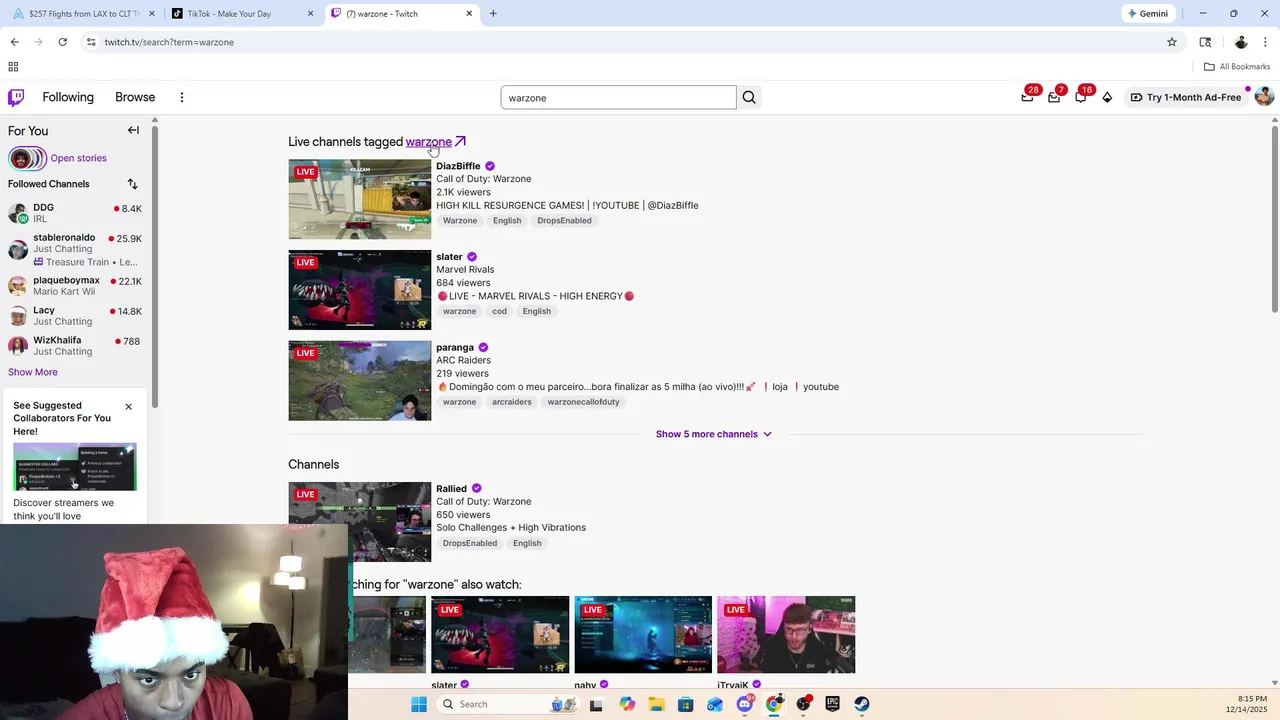
Task: Open Twitch notifications inbox with 28 badge
Action: tap(1027, 97)
